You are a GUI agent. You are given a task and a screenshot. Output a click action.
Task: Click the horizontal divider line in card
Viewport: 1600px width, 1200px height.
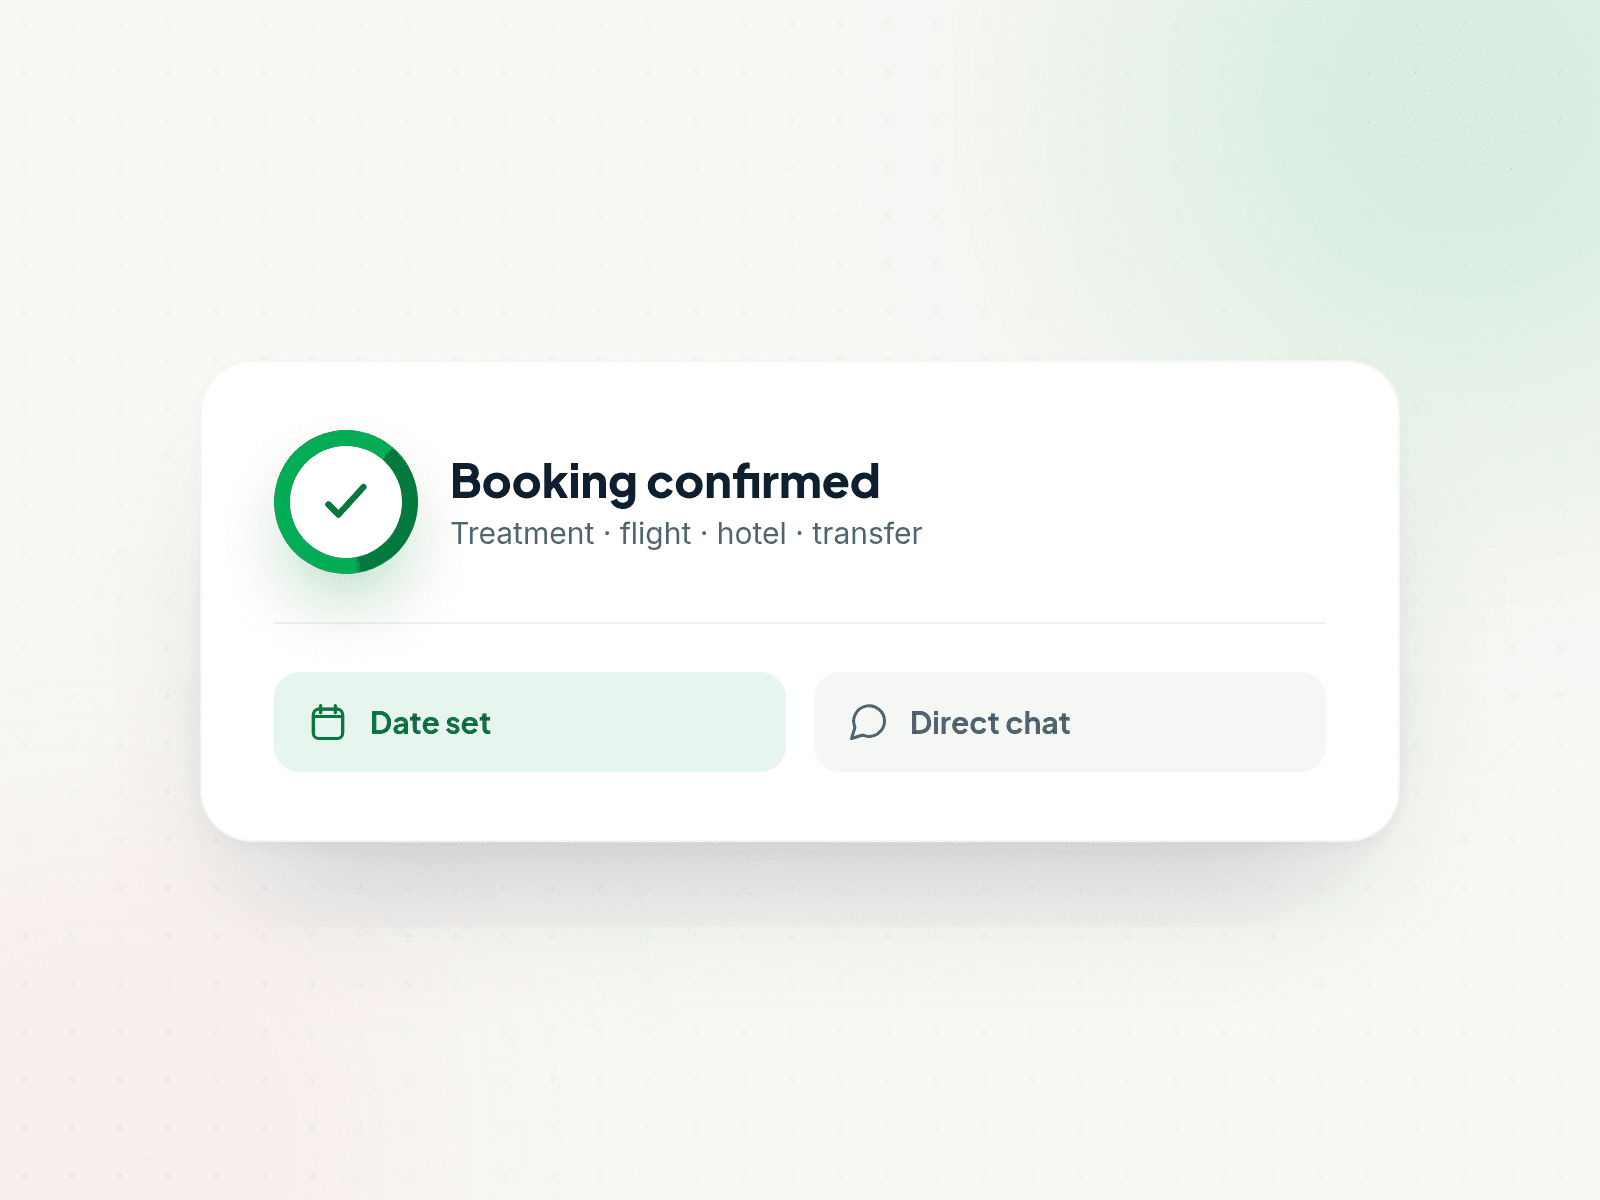coord(800,623)
